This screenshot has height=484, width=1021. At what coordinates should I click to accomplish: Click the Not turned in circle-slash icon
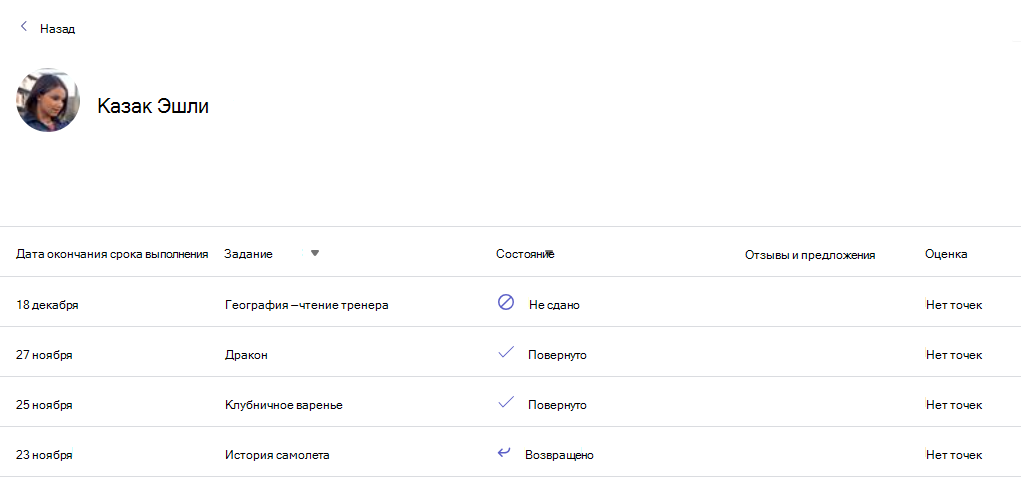pos(506,302)
